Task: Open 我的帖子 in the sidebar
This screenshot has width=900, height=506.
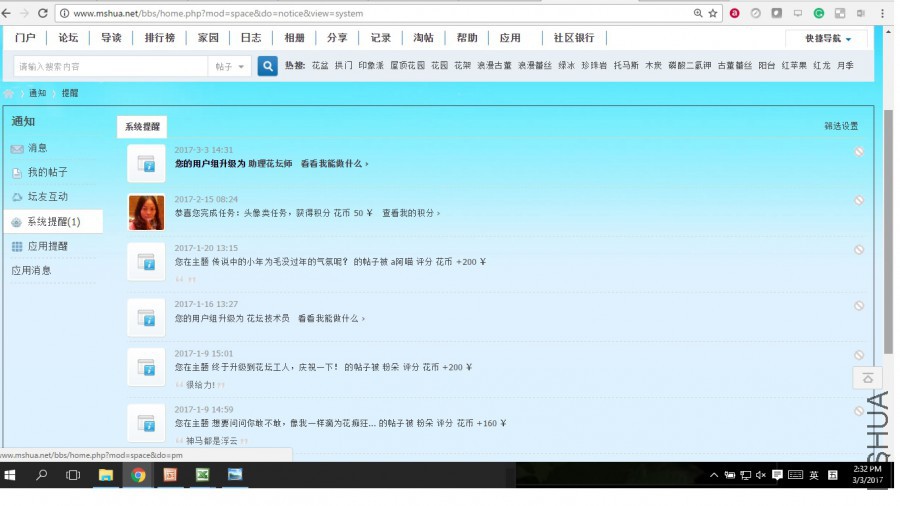Action: (47, 172)
